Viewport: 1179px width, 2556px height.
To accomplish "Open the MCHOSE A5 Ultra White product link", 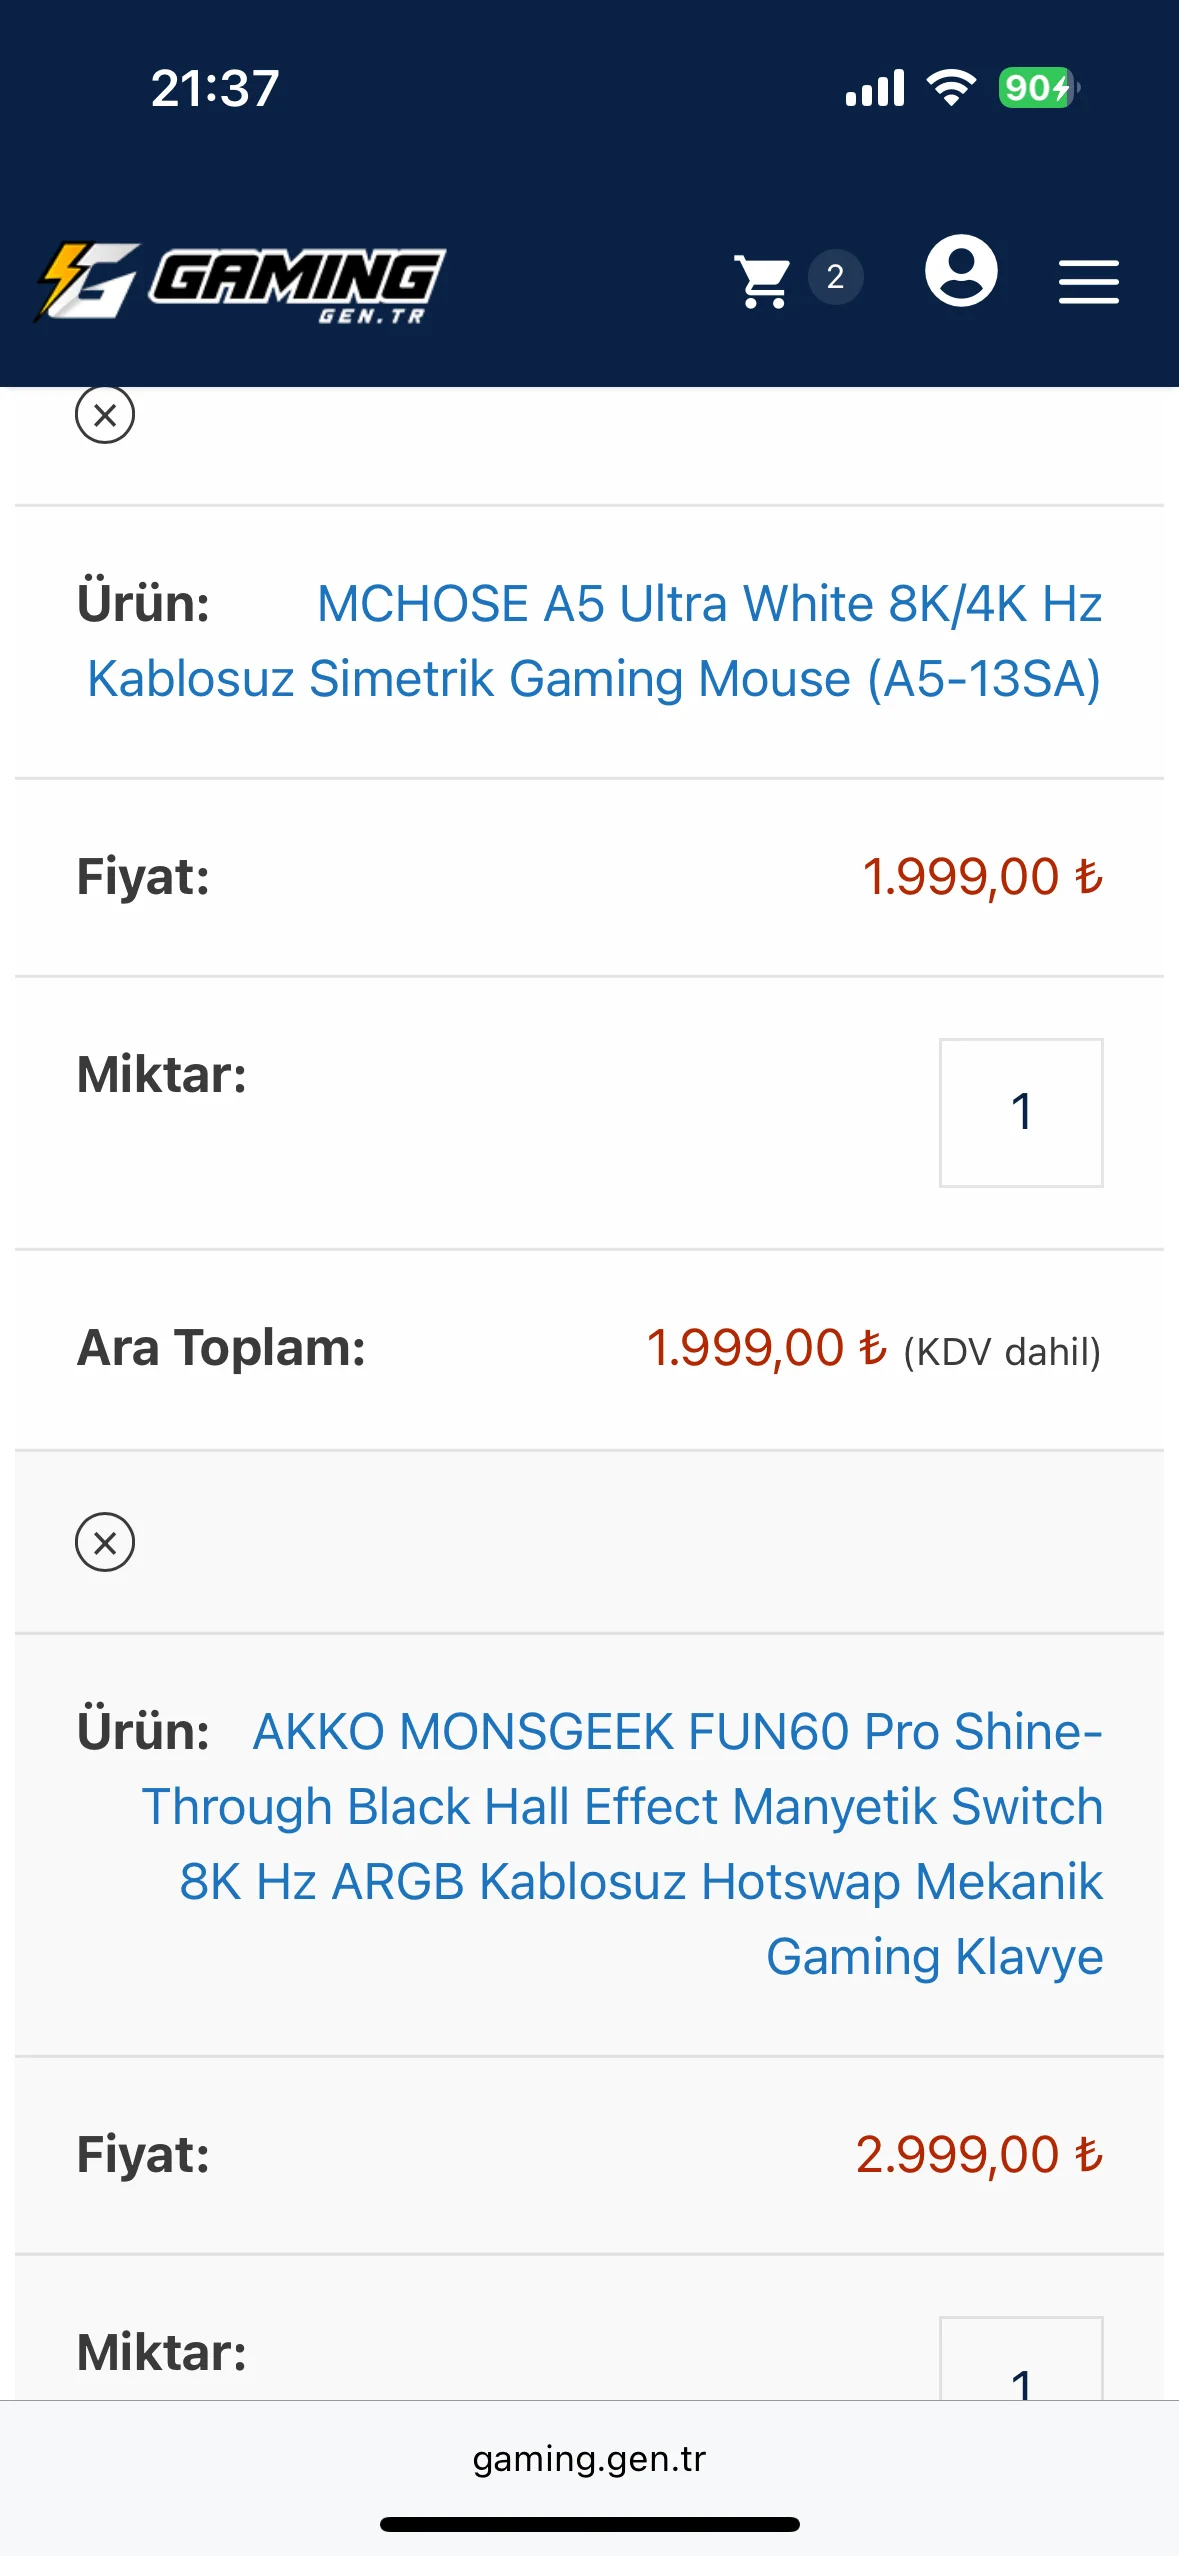I will (594, 641).
